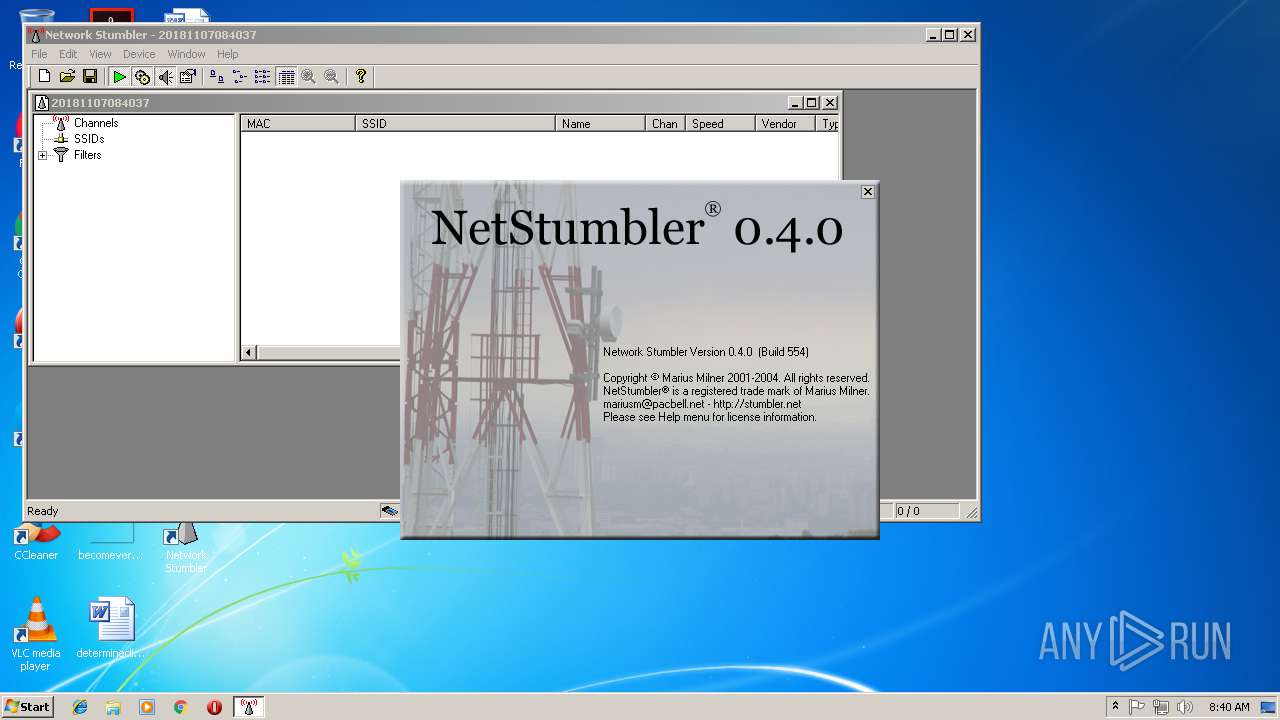Click the document window's stumbler icon
Screen dimensions: 1280x720
(x=42, y=103)
